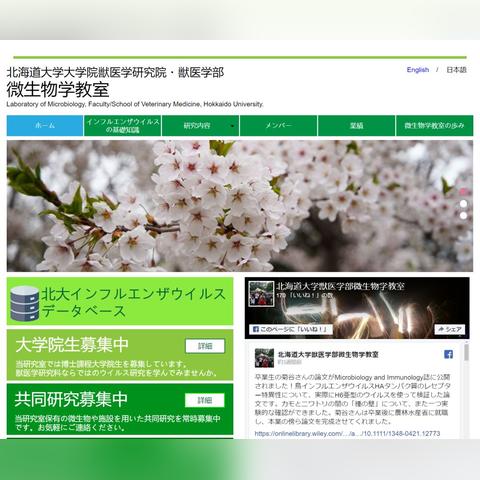This screenshot has height=480, width=480.
Task: Click the 共同研究募集中 heading
Action: (x=71, y=399)
